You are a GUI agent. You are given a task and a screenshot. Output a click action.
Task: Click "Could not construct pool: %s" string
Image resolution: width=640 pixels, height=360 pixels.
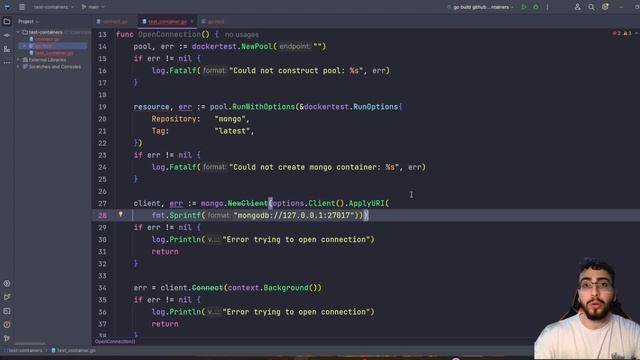tap(296, 71)
